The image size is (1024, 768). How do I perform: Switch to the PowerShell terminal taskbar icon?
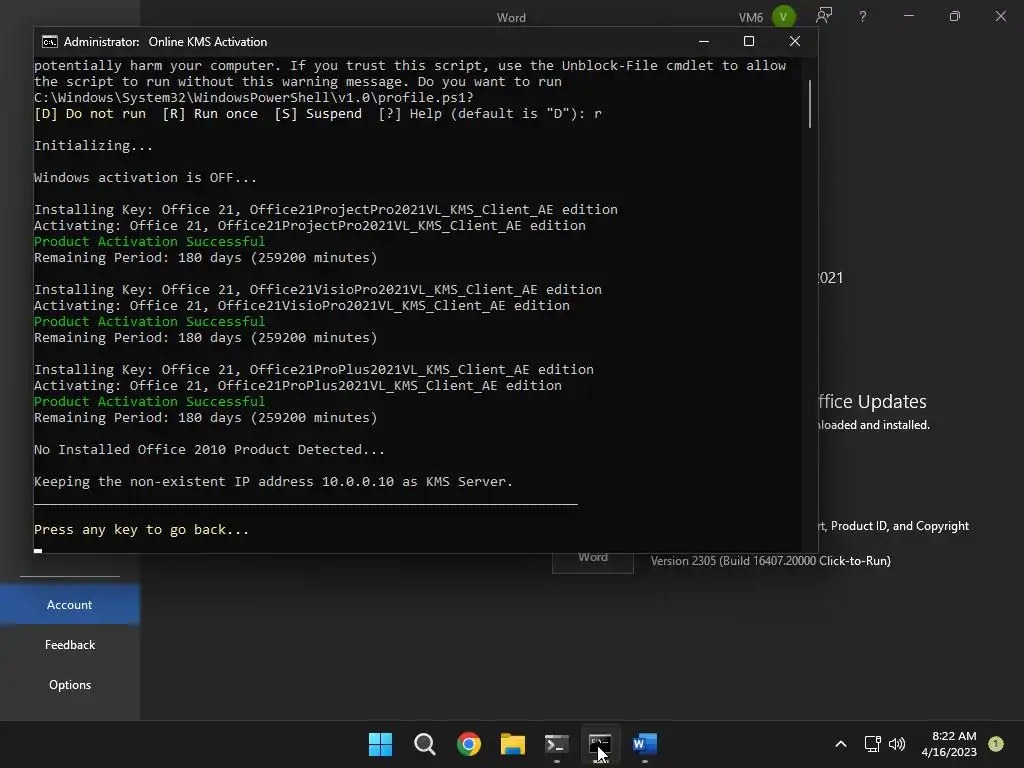pyautogui.click(x=556, y=744)
